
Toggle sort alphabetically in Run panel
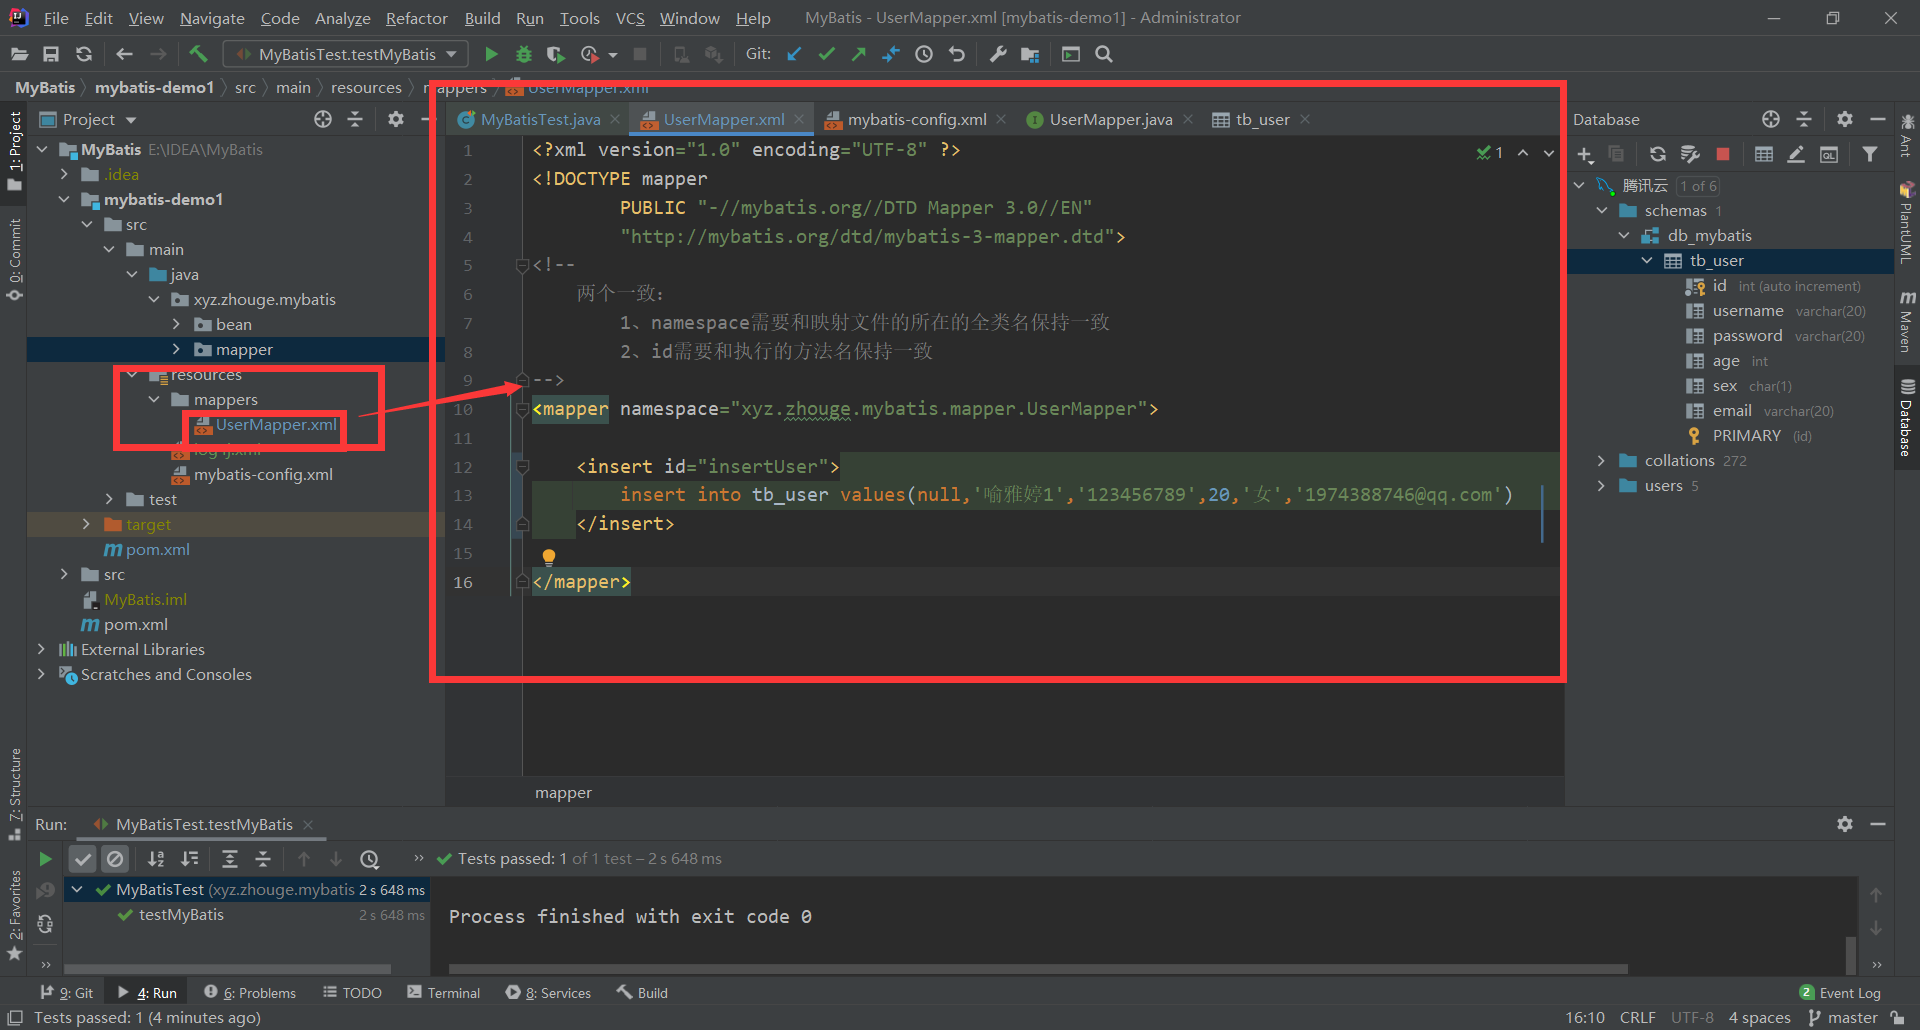156,859
